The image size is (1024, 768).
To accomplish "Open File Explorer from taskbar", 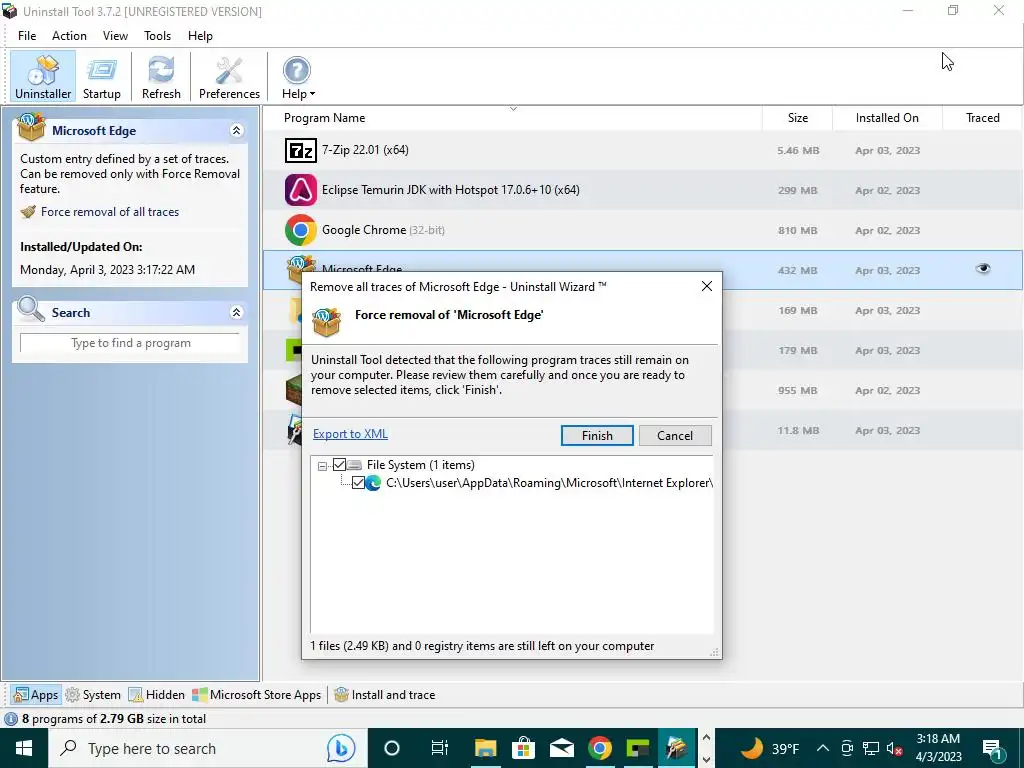I will 485,748.
